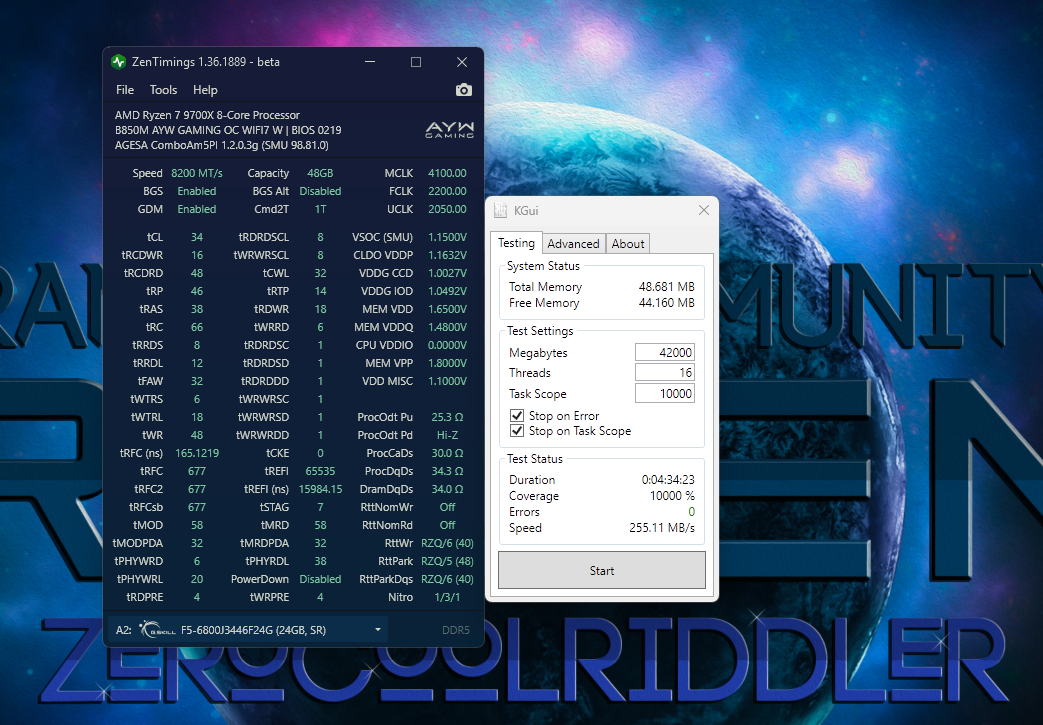Click the RttPark value RZQ/5 (48)
This screenshot has width=1043, height=725.
pos(447,561)
